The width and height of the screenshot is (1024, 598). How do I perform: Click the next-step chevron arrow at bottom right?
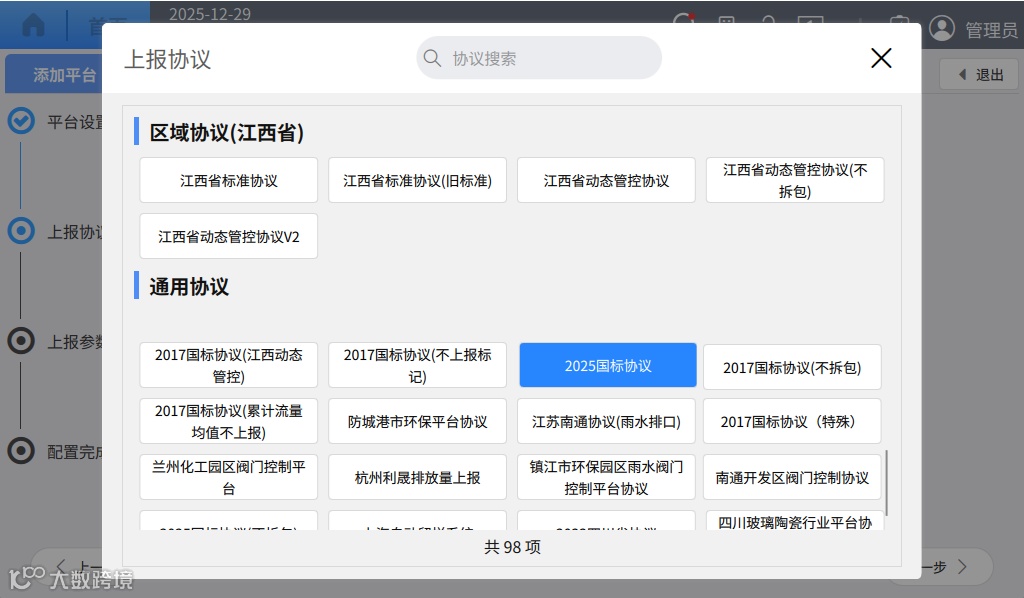pyautogui.click(x=962, y=566)
